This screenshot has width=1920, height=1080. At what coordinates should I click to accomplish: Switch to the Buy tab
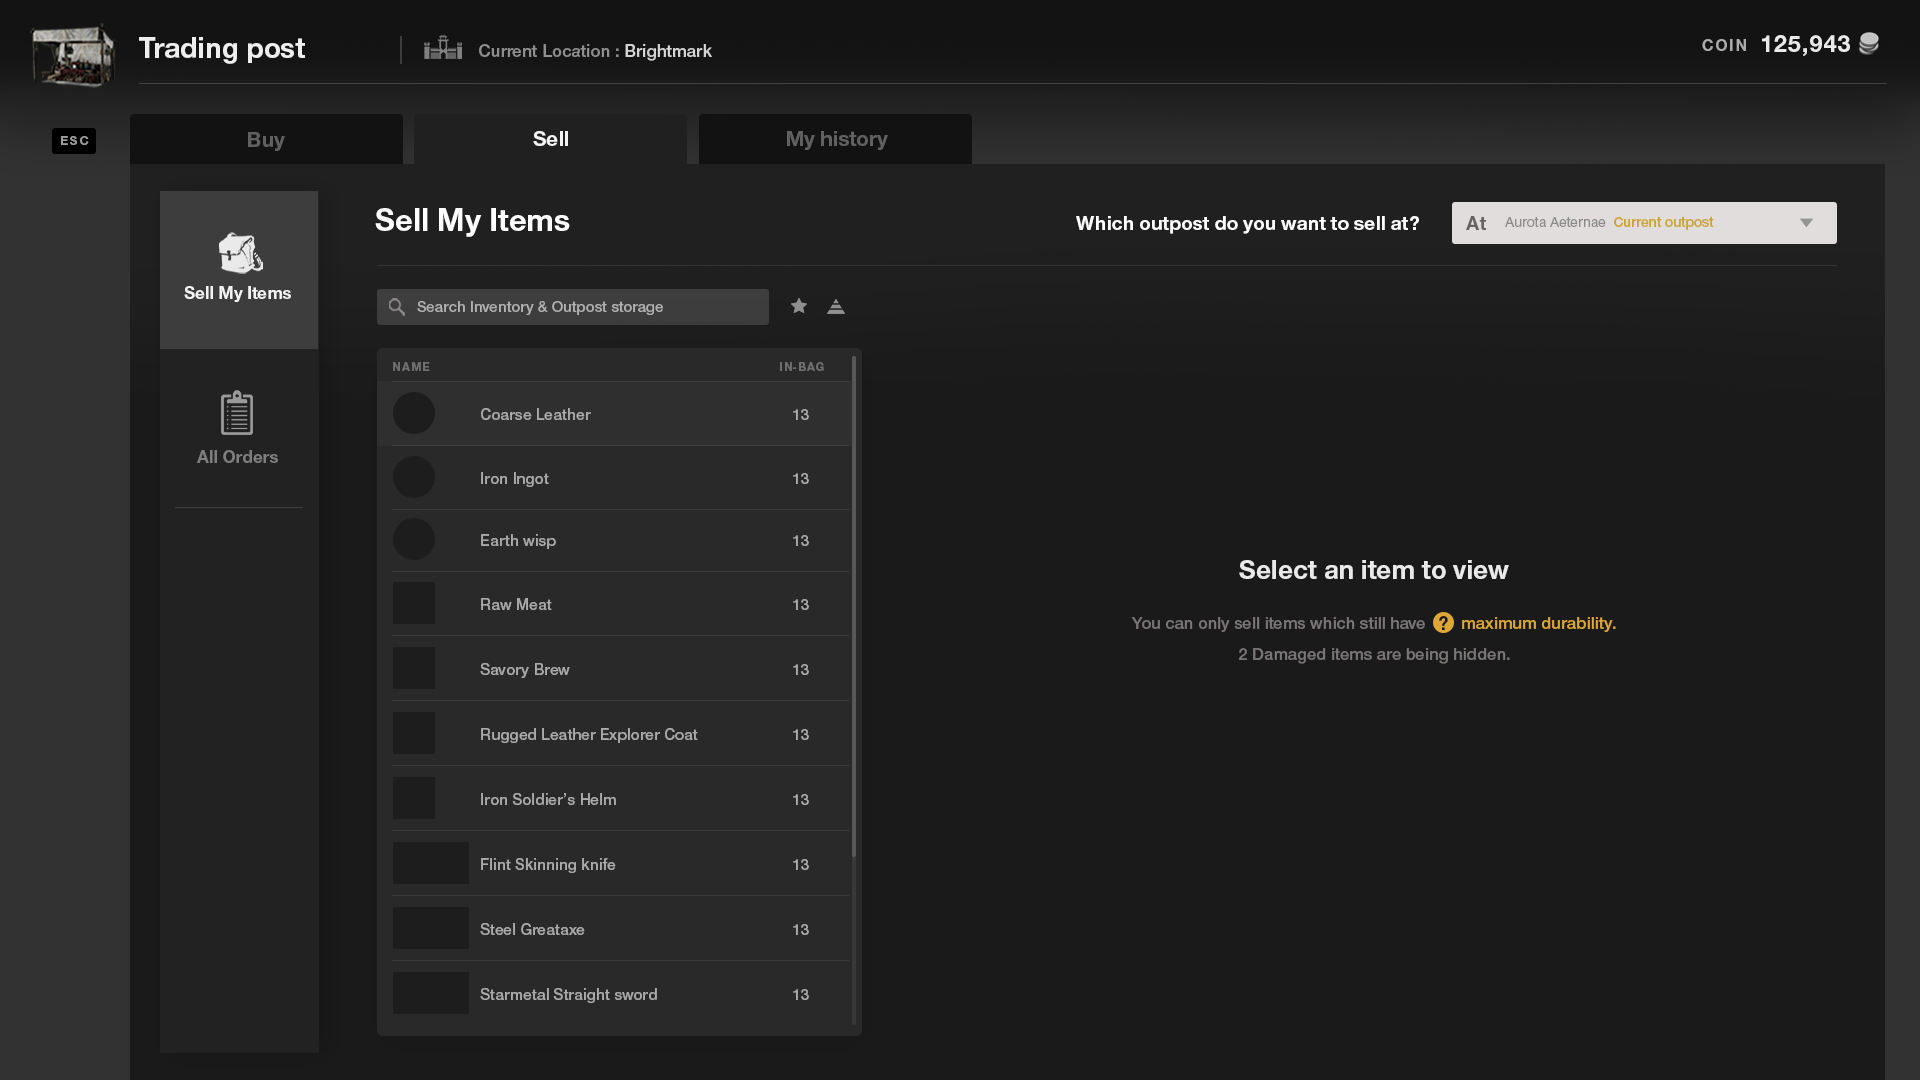coord(266,139)
